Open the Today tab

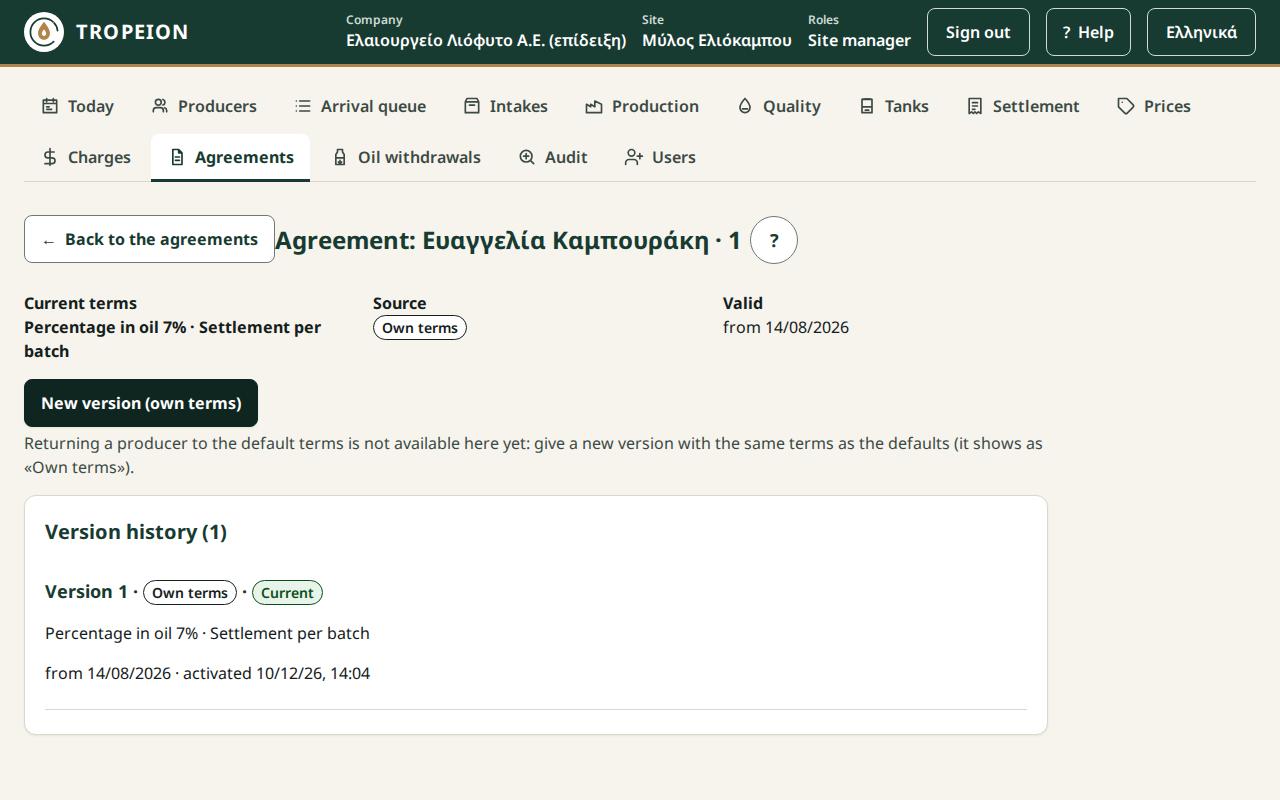coord(78,106)
